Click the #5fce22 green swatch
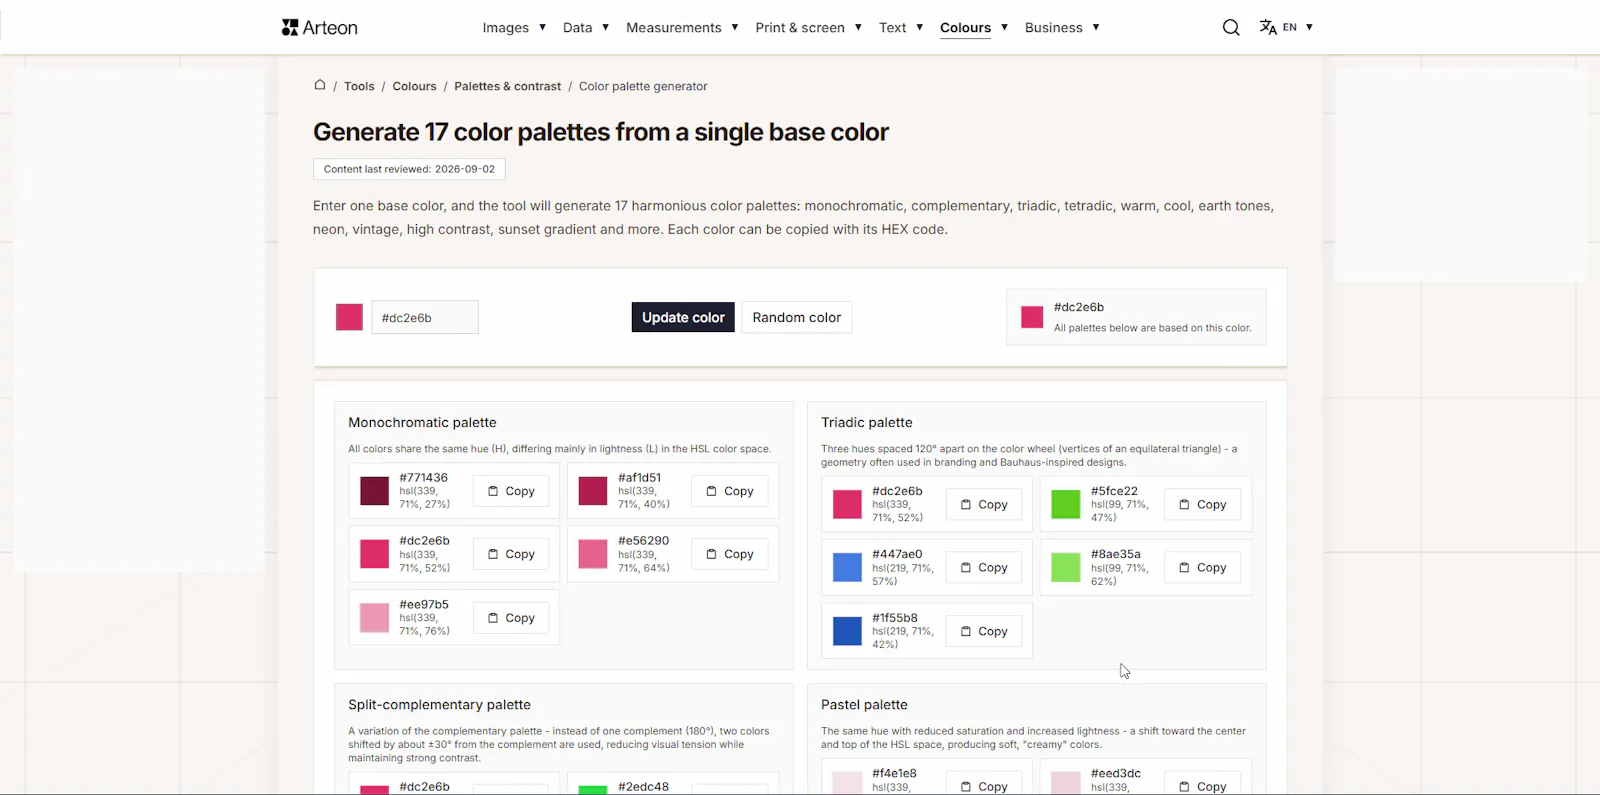The height and width of the screenshot is (795, 1600). pos(1066,505)
